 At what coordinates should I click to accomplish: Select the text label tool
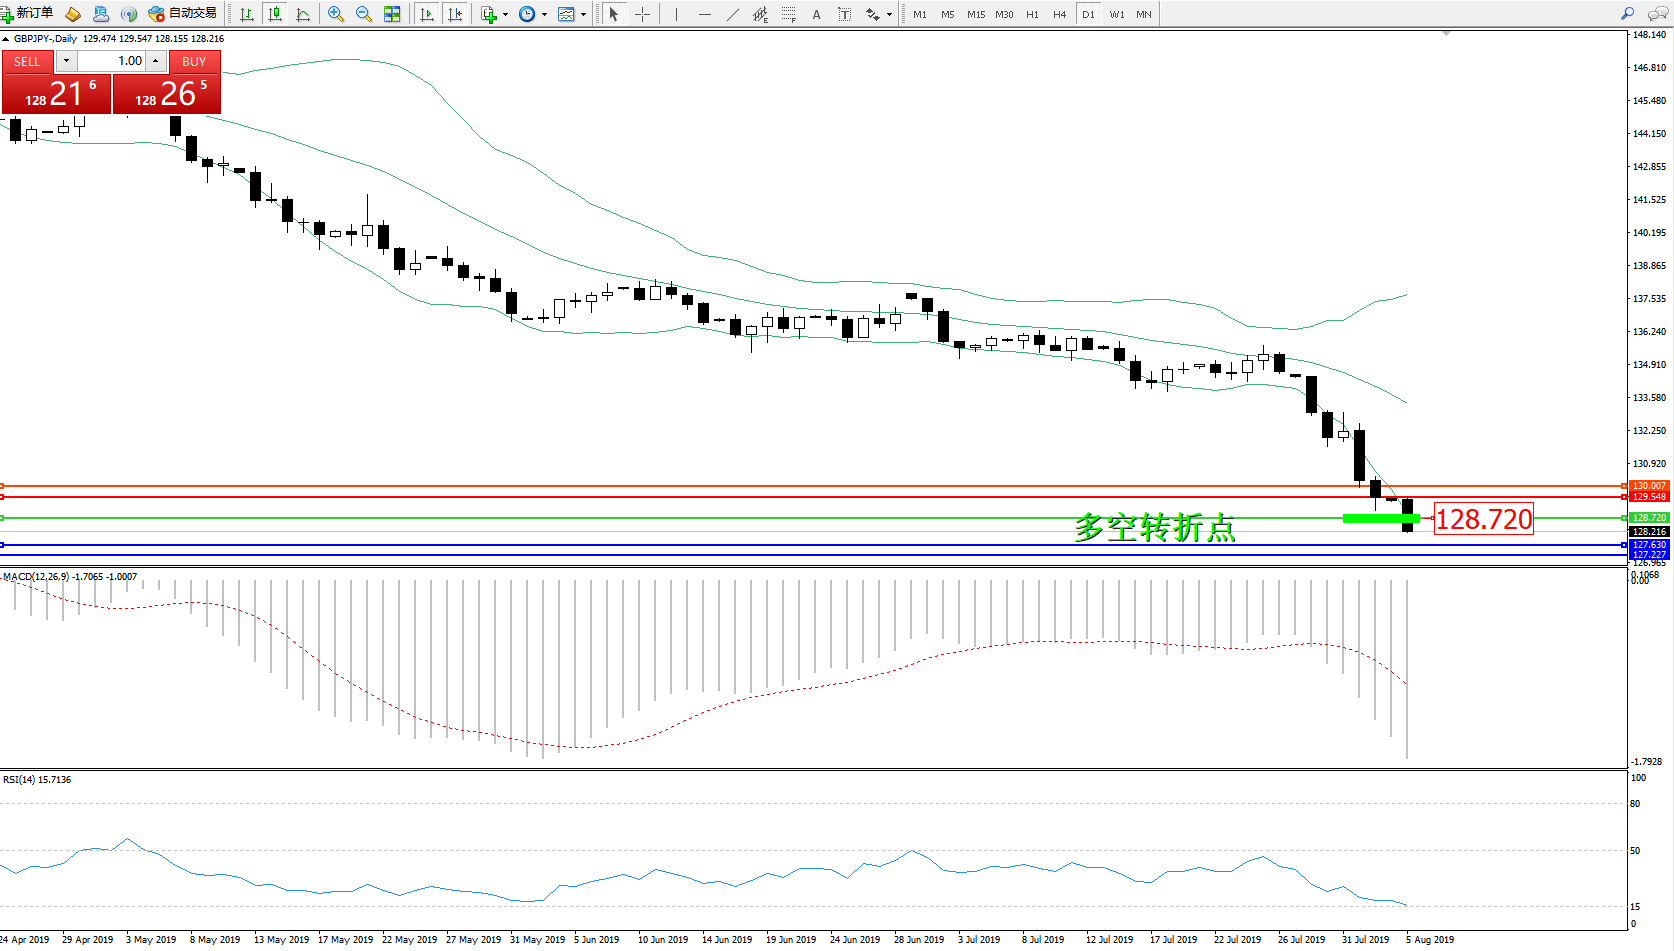point(845,14)
